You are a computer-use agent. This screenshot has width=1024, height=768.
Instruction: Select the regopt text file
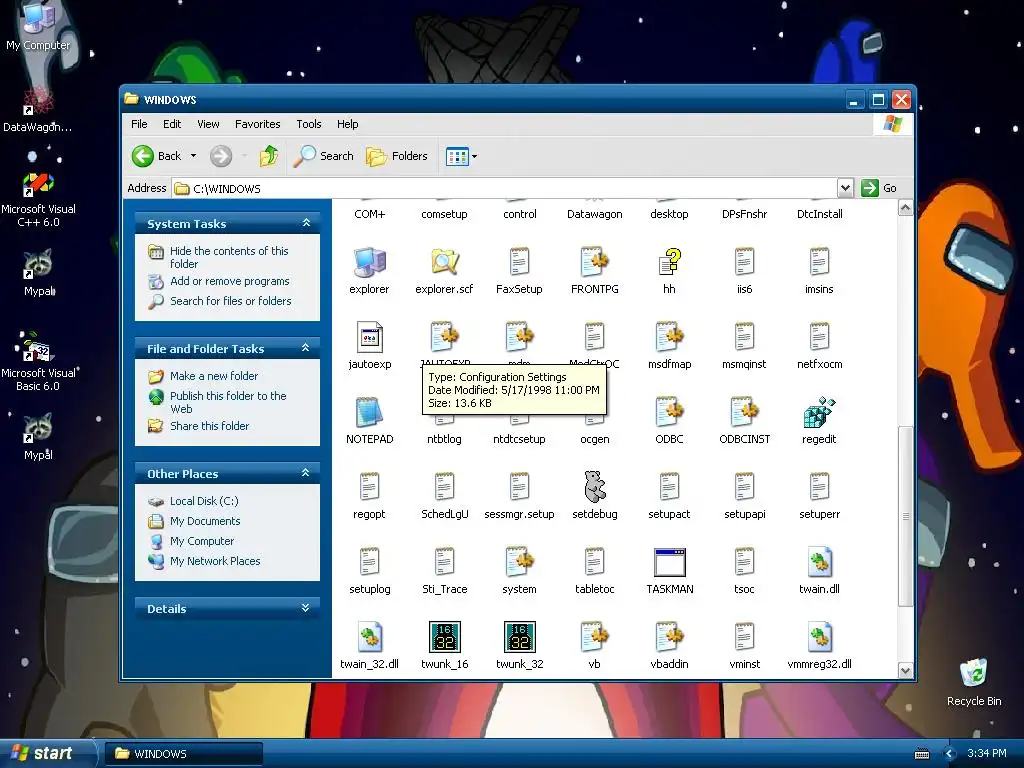[369, 487]
